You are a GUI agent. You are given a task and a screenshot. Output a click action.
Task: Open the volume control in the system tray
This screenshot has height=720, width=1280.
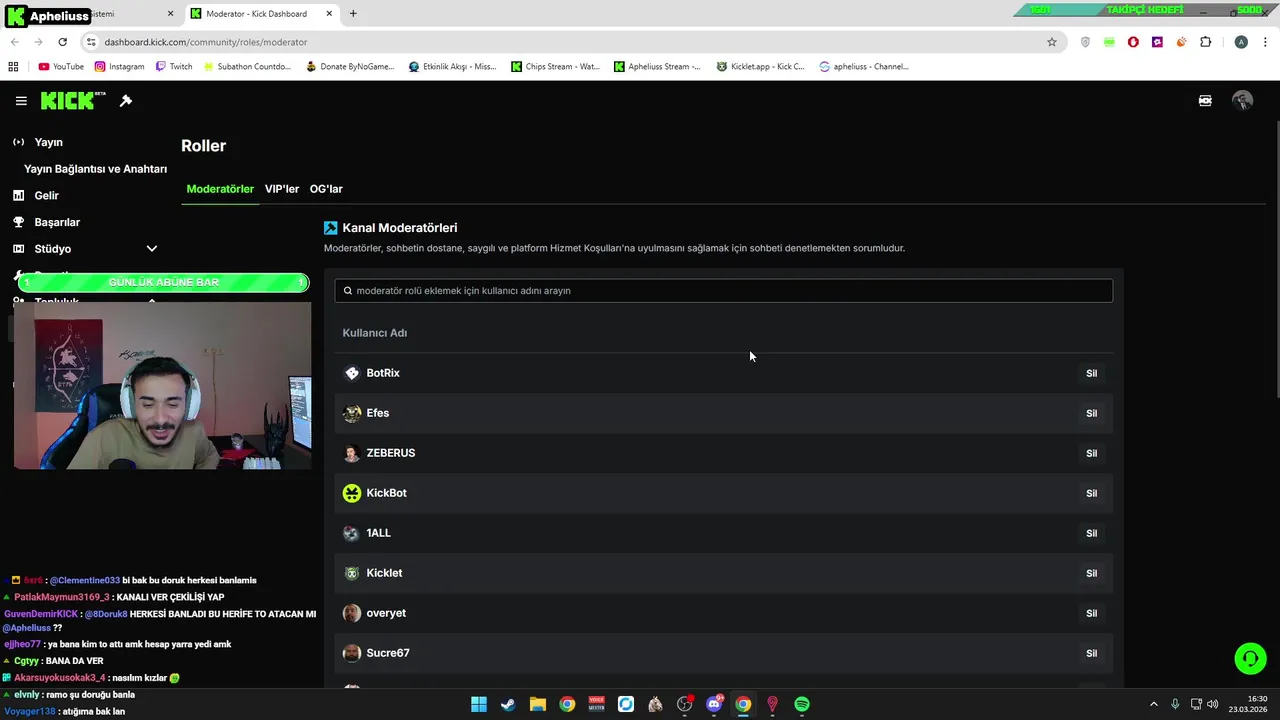1212,704
